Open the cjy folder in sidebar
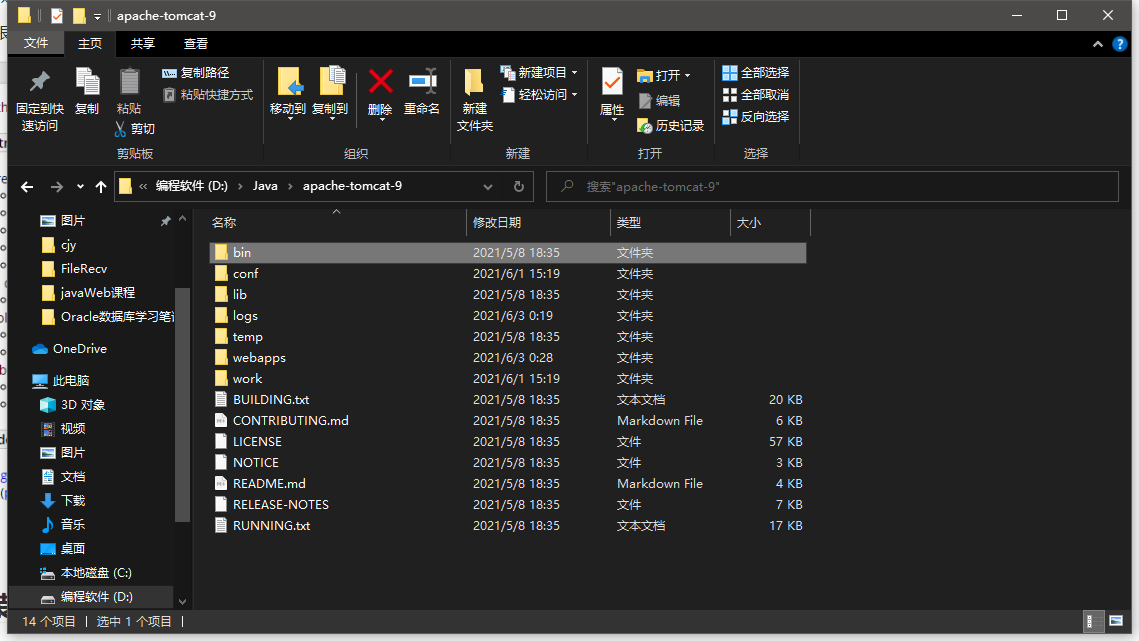Viewport: 1139px width, 641px height. (x=59, y=245)
